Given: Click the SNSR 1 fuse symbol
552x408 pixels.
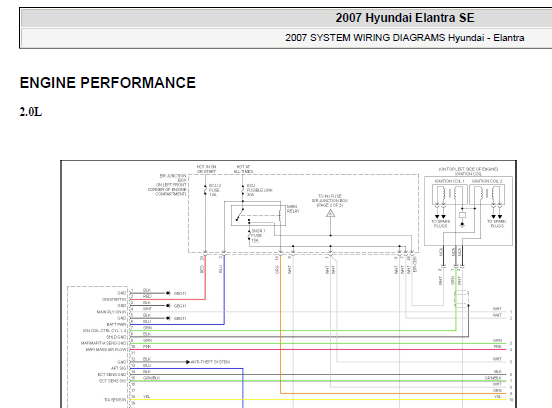Looking at the screenshot, I should pos(249,236).
